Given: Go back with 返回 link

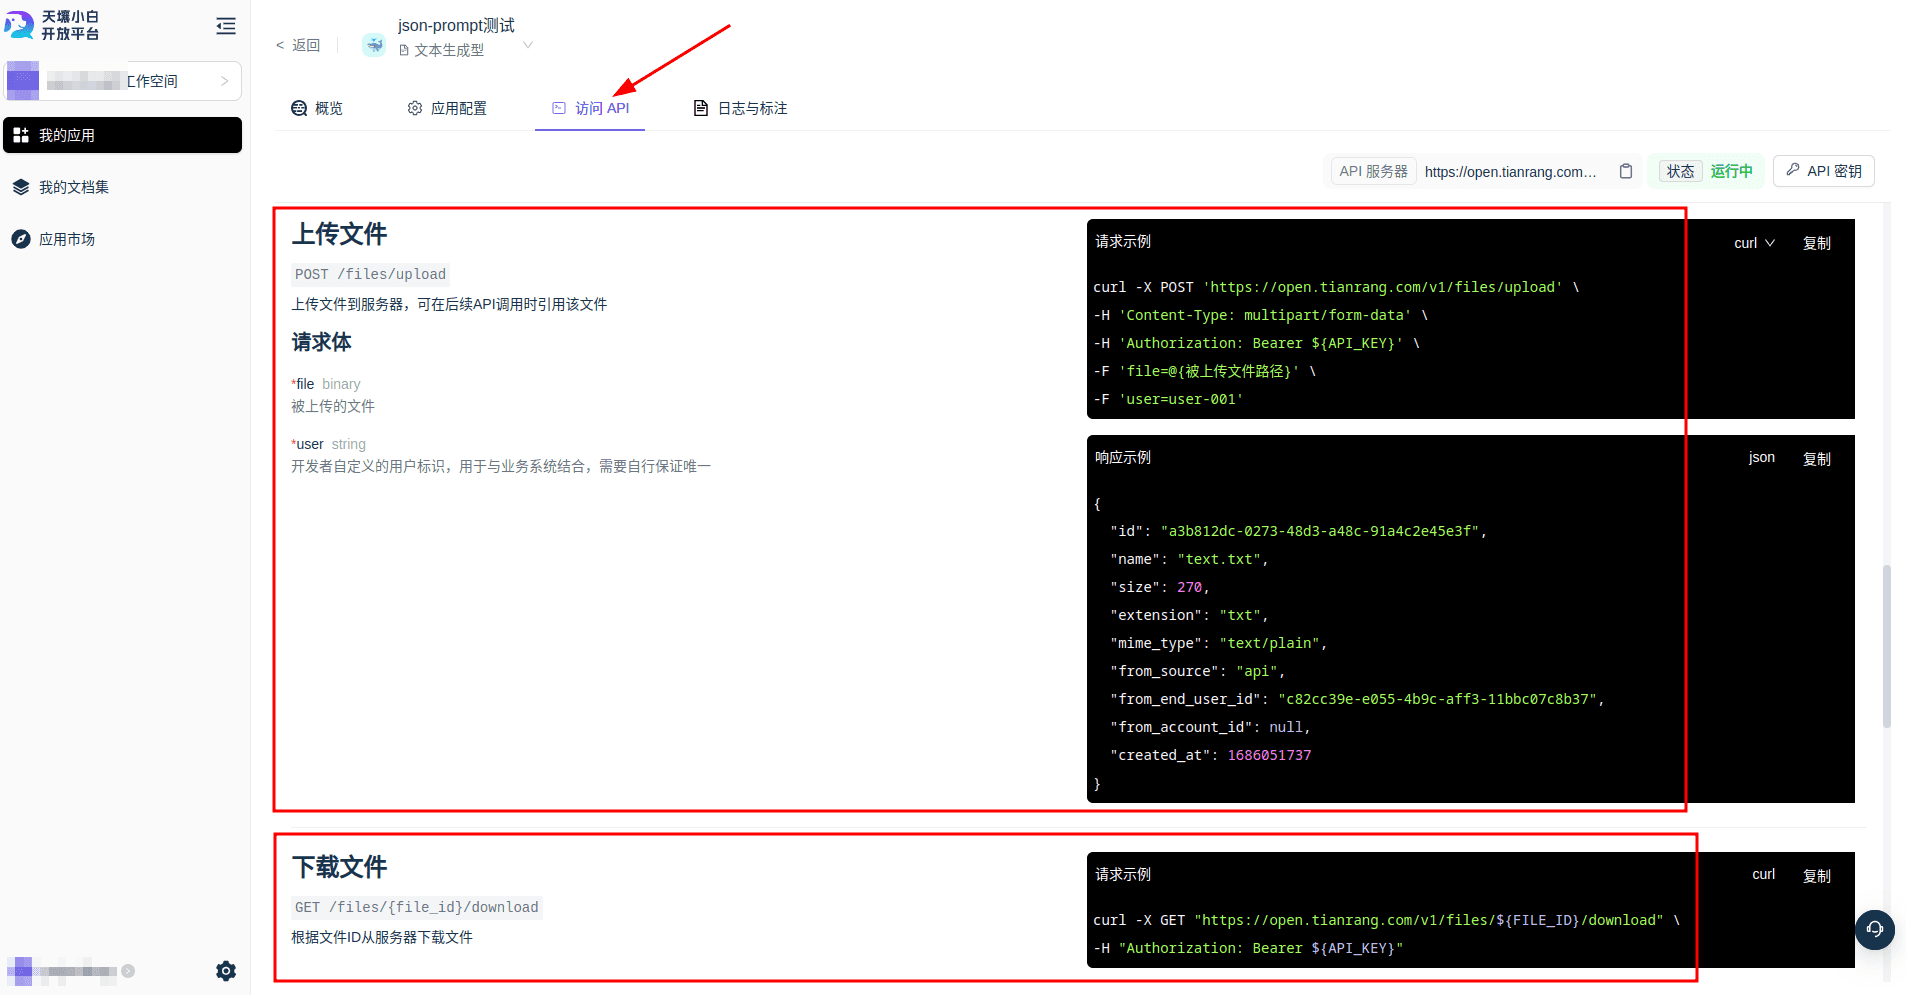Looking at the screenshot, I should coord(298,45).
